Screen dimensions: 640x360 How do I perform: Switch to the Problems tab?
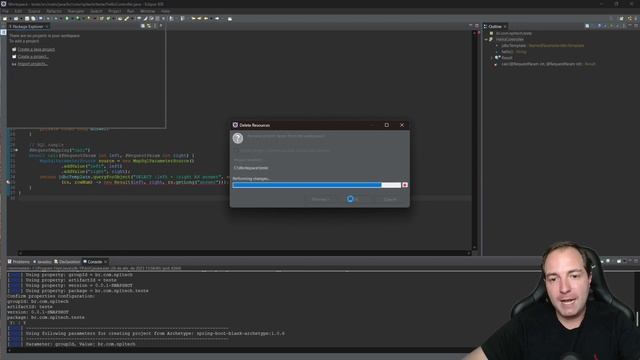[x=18, y=262]
